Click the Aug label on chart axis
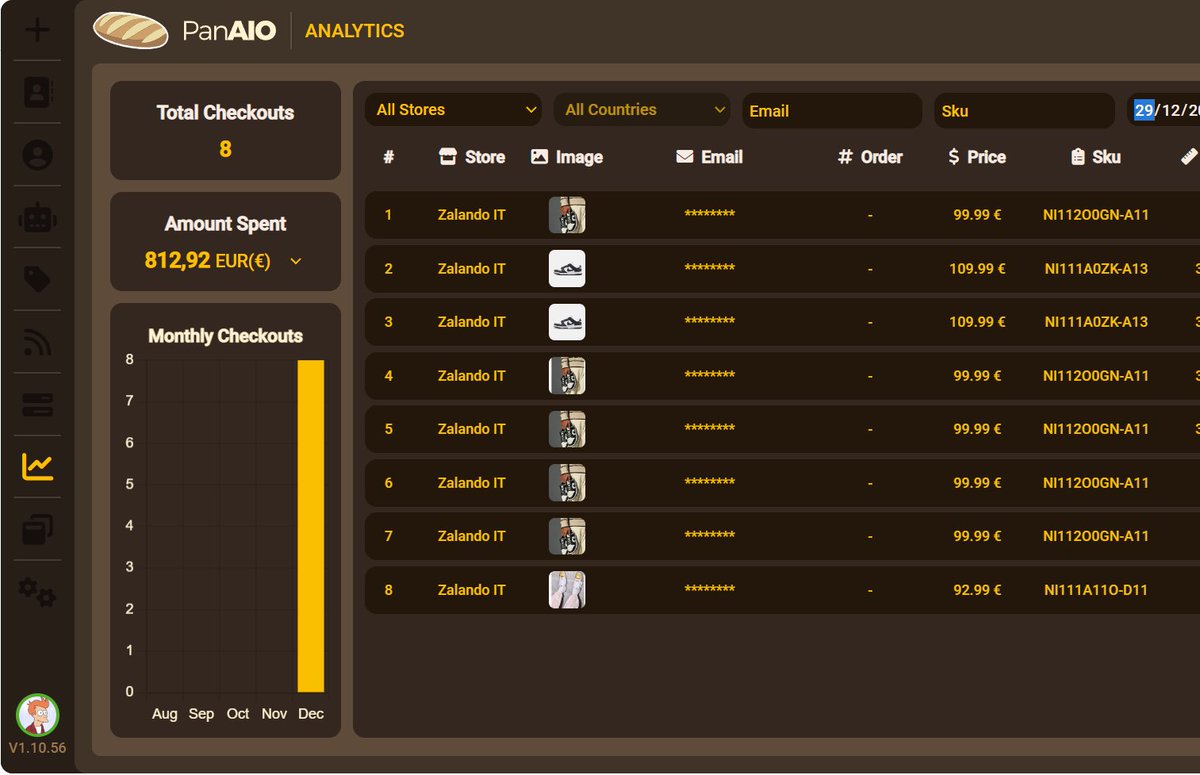Viewport: 1200px width, 775px height. click(164, 714)
